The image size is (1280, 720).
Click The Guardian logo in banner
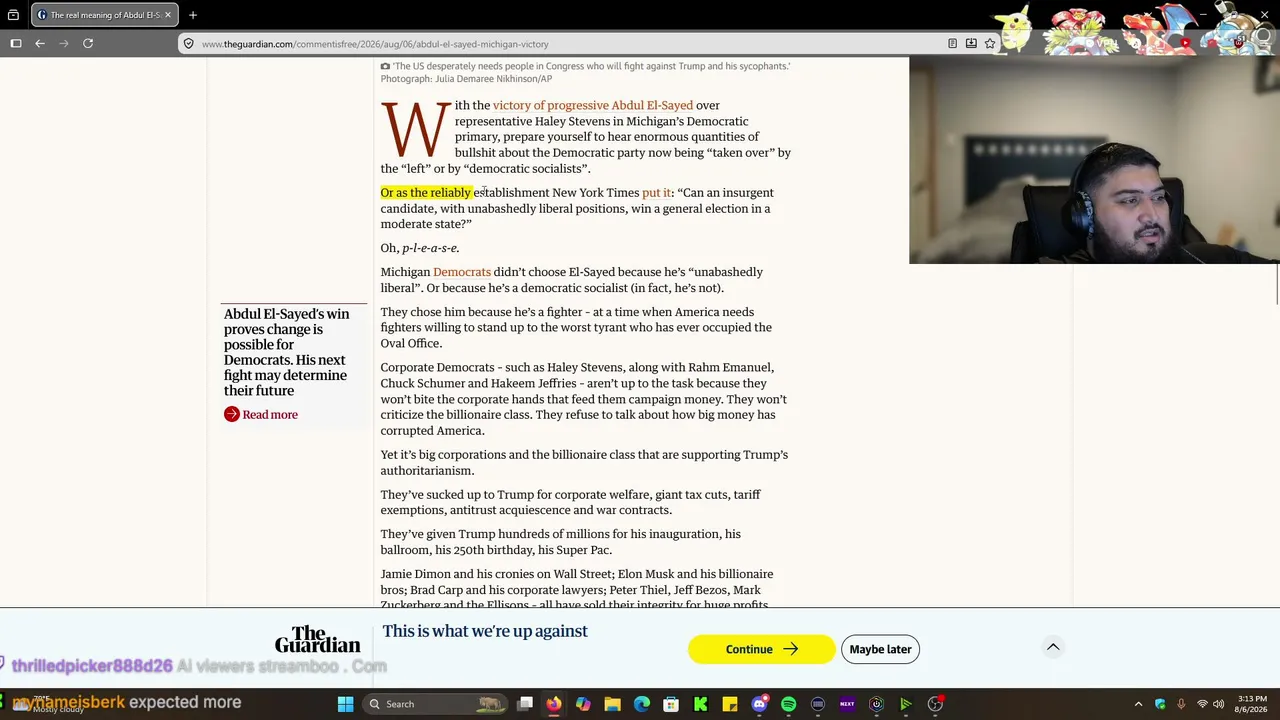[318, 640]
